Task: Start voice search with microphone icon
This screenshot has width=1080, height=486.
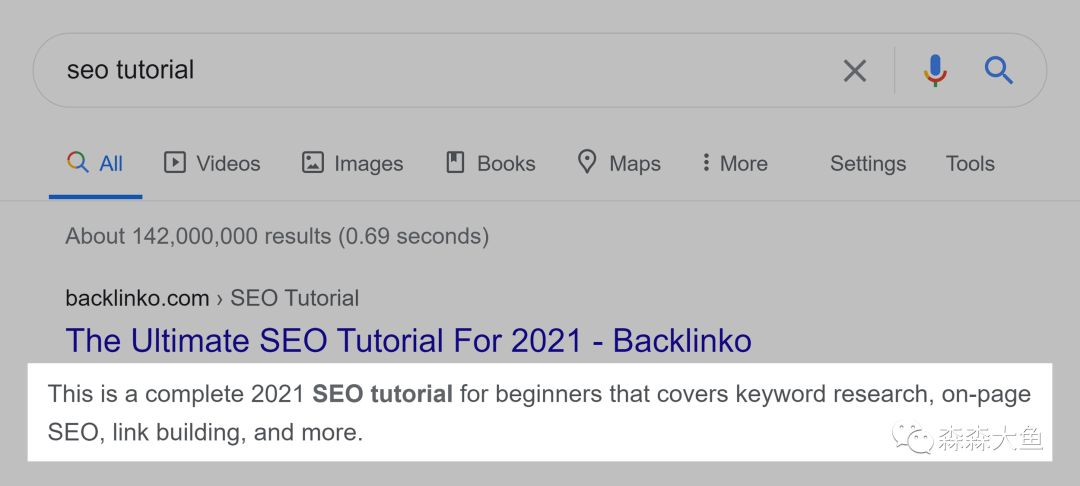Action: 935,70
